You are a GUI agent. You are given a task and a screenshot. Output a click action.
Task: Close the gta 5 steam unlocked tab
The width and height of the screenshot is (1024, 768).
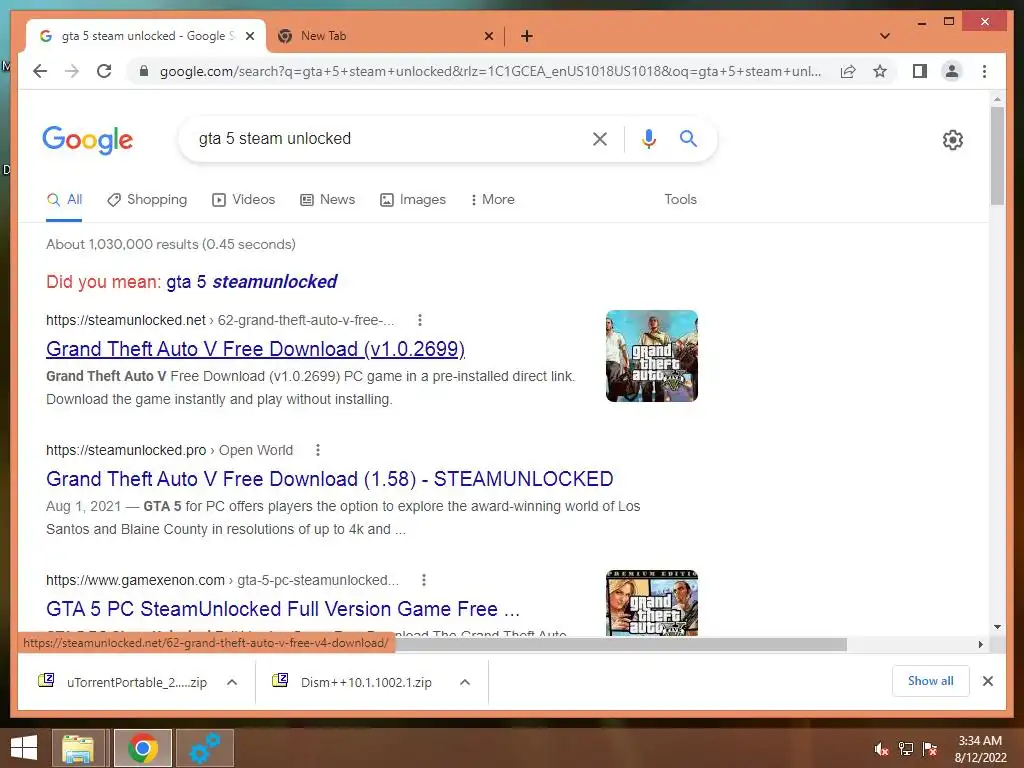pos(249,37)
